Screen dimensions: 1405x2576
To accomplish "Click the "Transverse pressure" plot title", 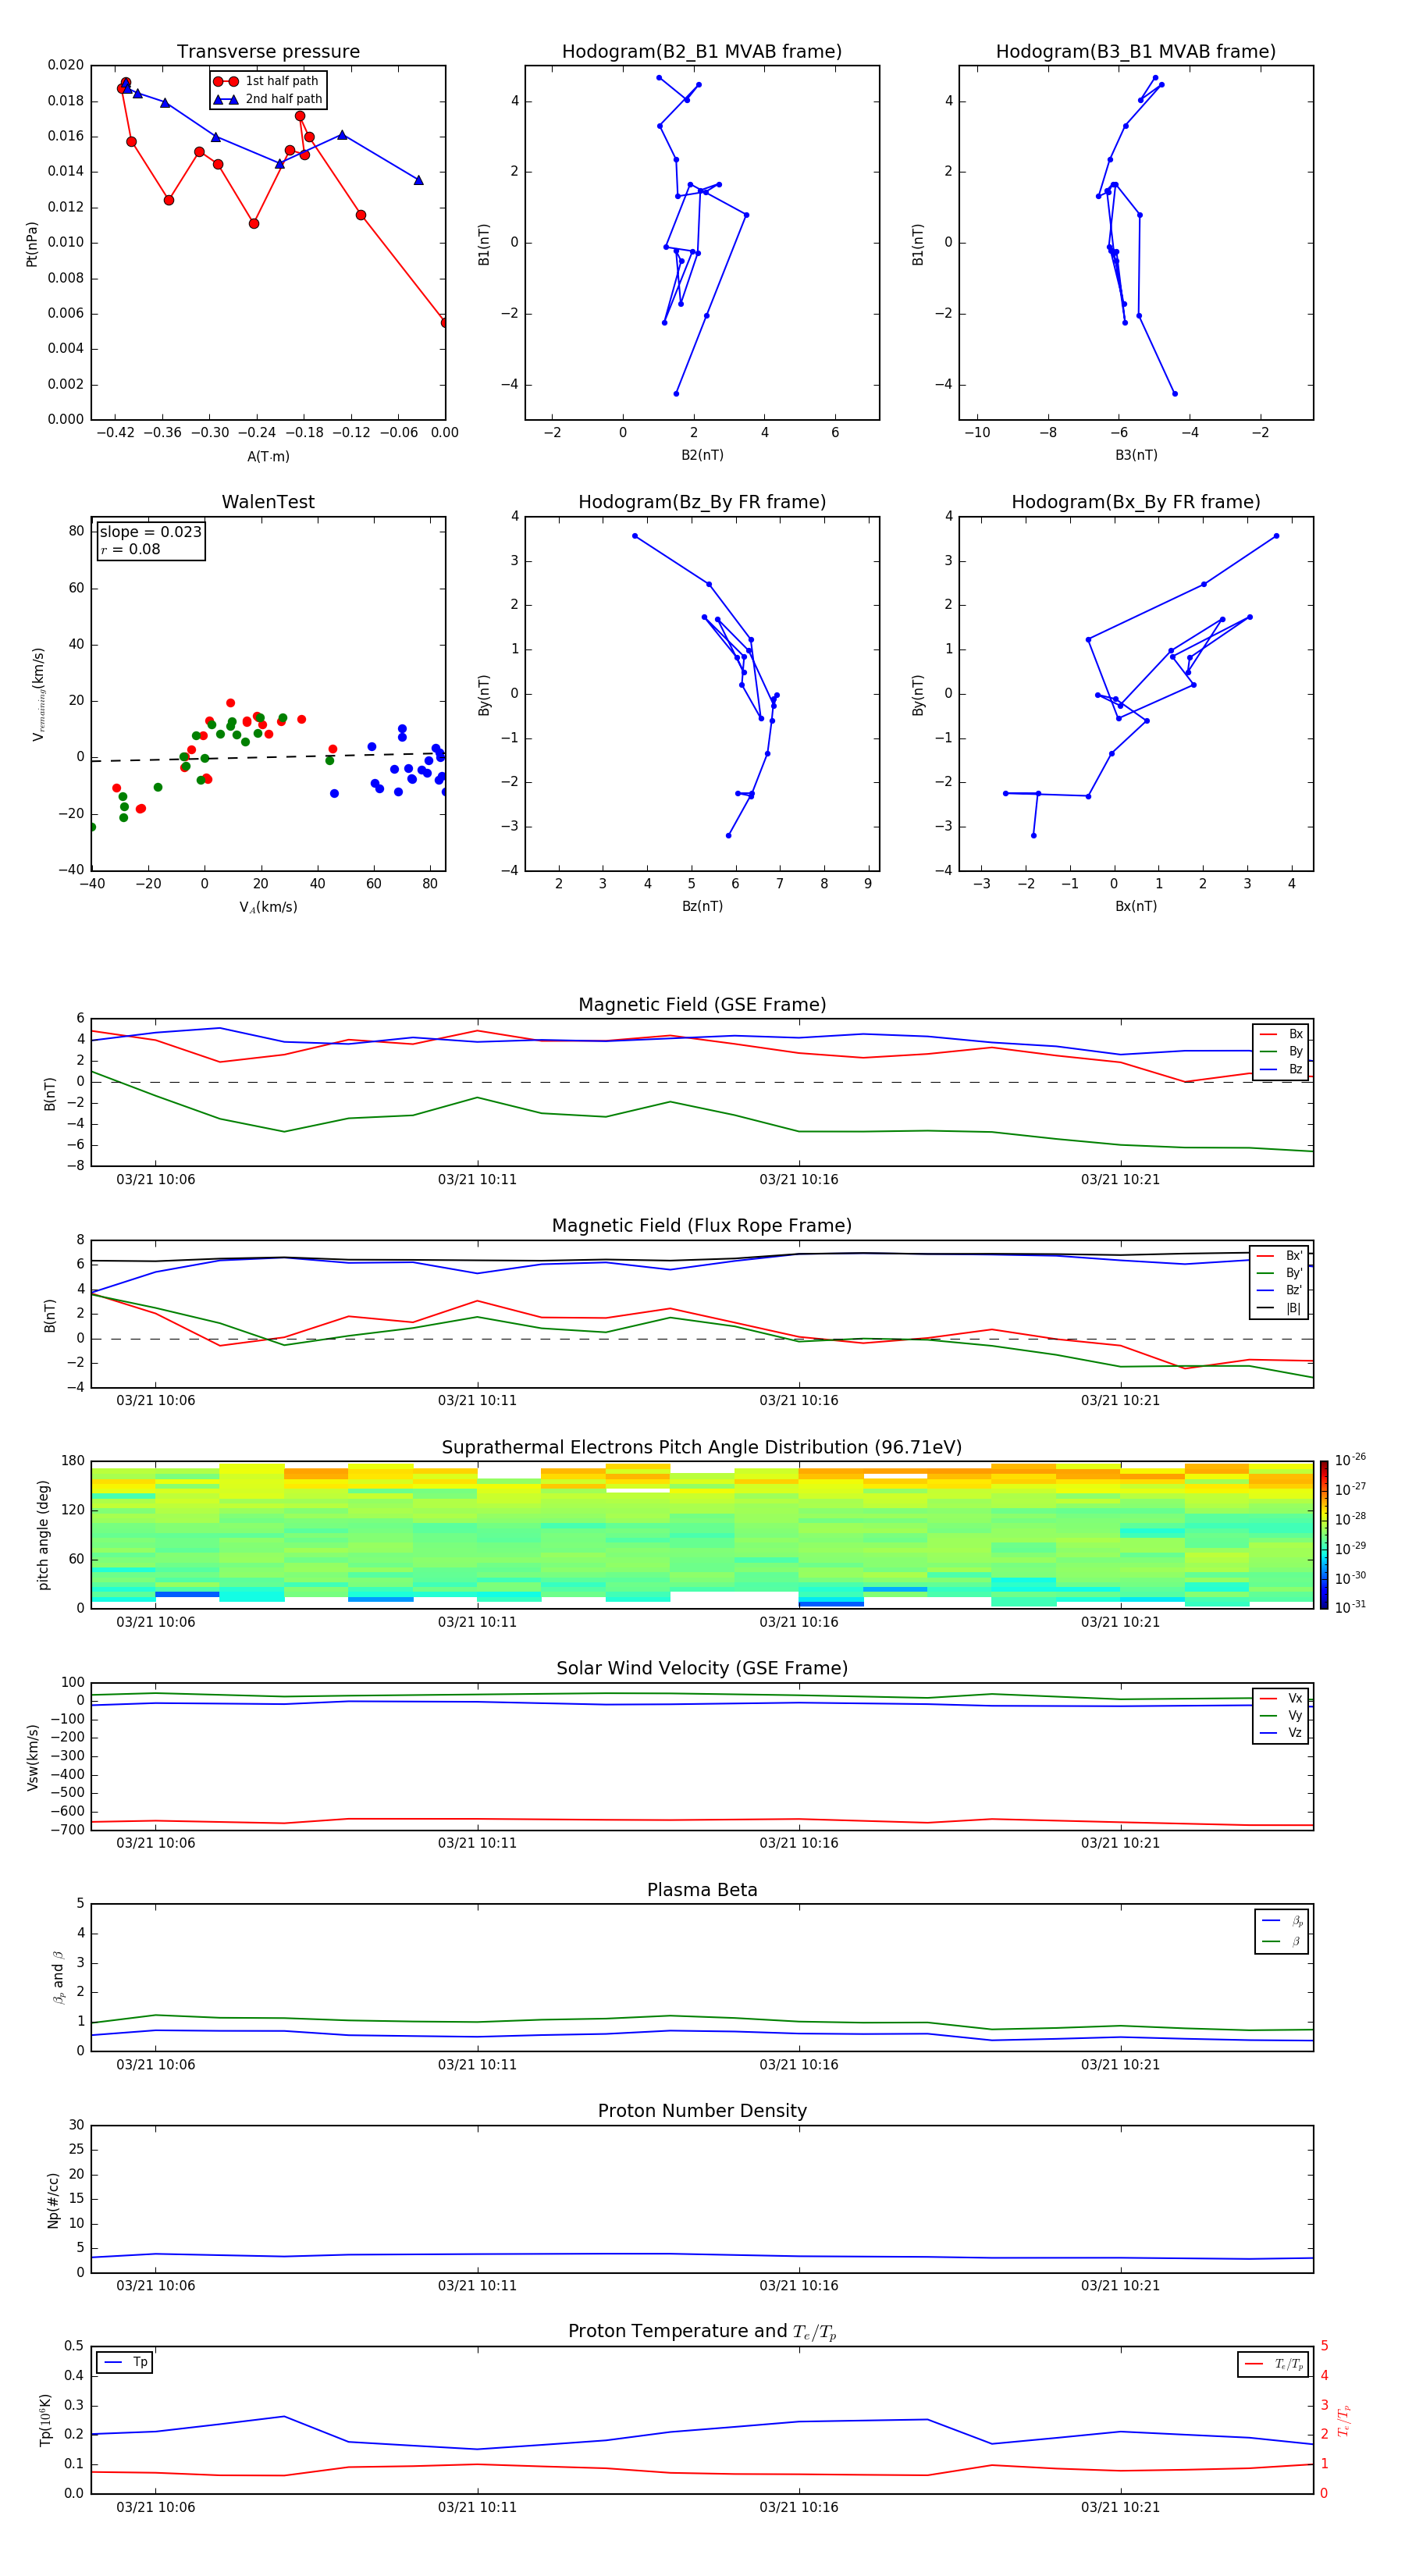I will pos(268,52).
